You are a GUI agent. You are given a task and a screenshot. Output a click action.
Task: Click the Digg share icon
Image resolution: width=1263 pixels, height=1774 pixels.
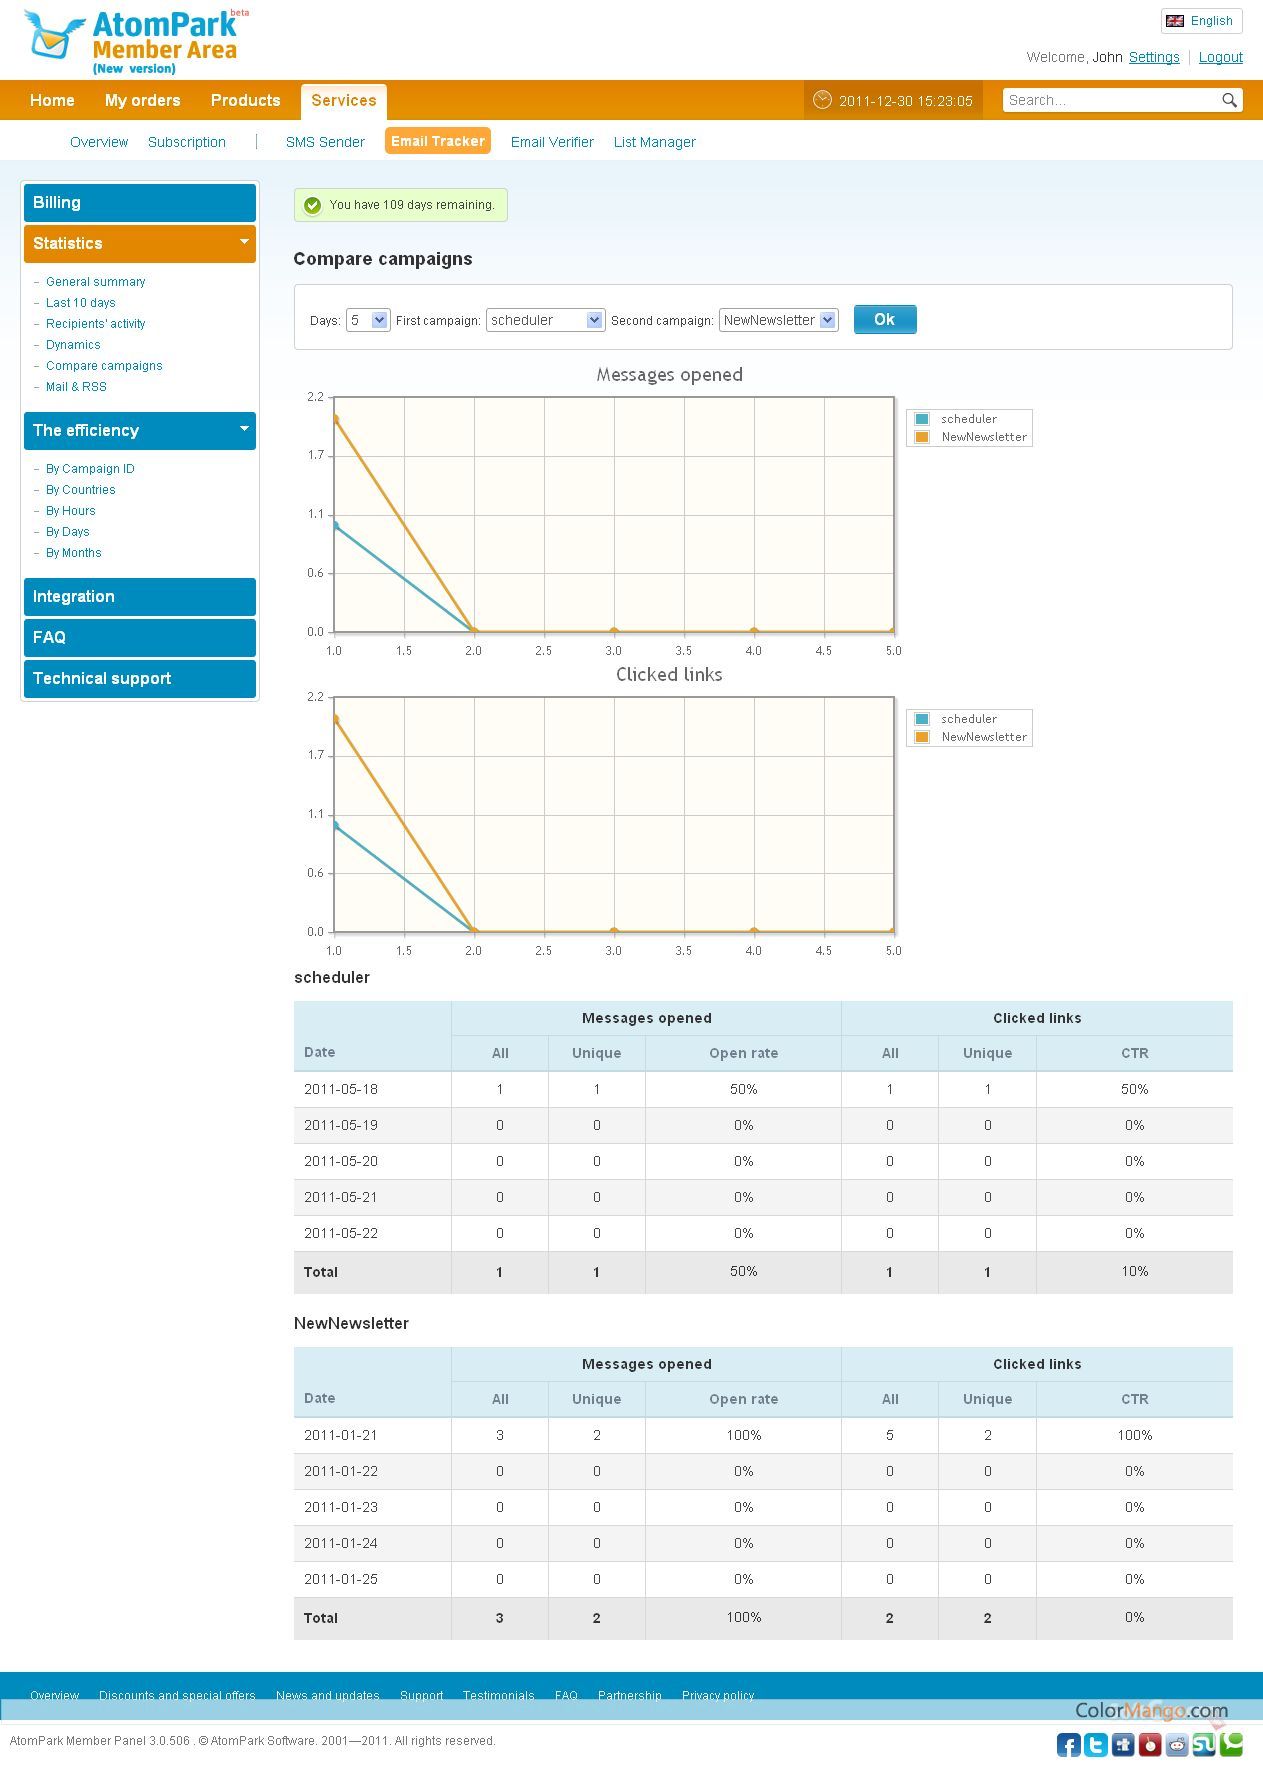pyautogui.click(x=1123, y=1745)
